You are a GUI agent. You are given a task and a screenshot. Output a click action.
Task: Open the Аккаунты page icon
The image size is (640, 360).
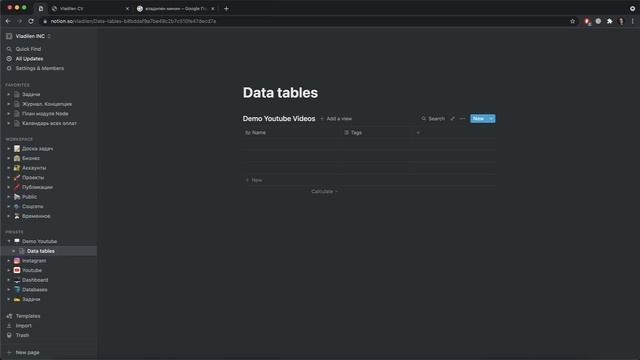click(17, 168)
